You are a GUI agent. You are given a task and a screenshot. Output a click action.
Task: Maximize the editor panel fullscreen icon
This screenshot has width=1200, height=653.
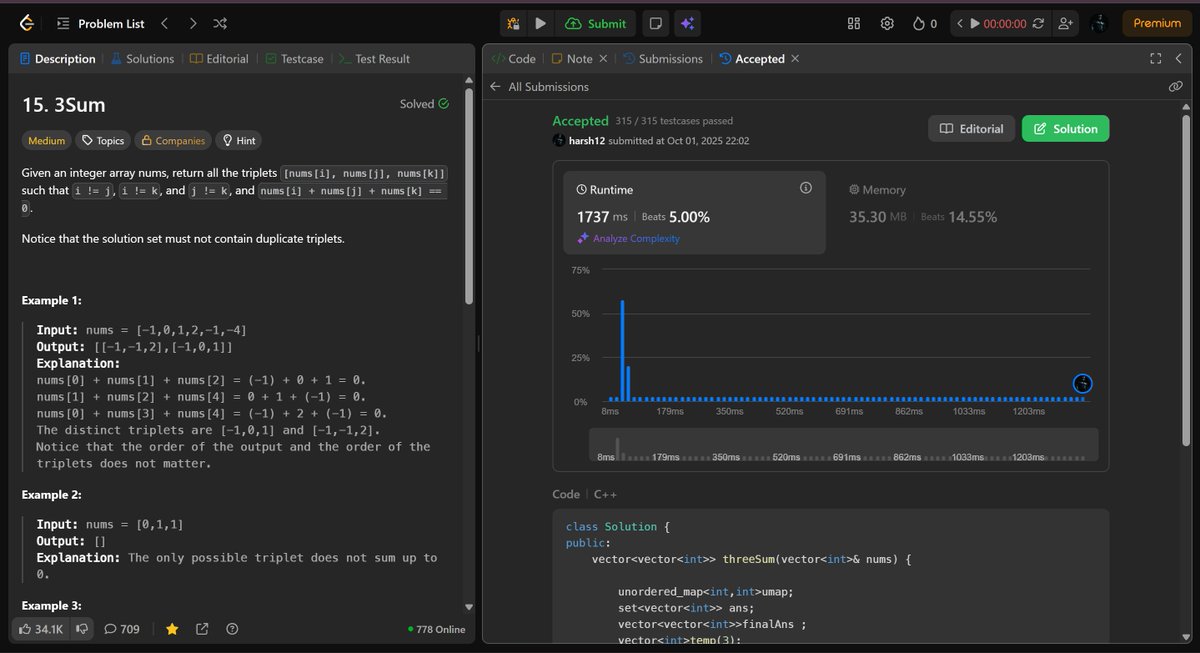tap(1156, 59)
